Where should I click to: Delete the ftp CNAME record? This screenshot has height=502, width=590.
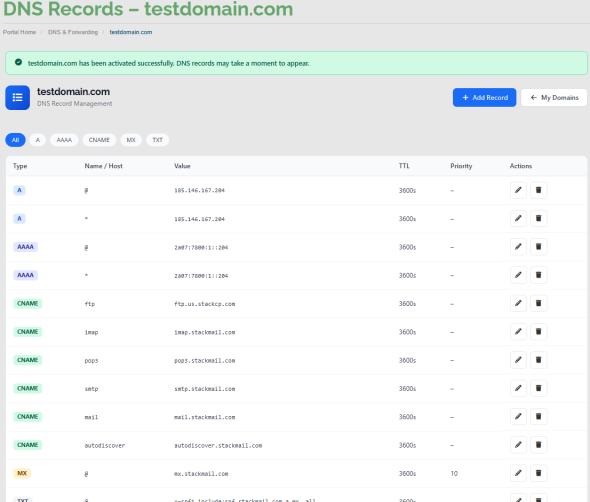538,303
